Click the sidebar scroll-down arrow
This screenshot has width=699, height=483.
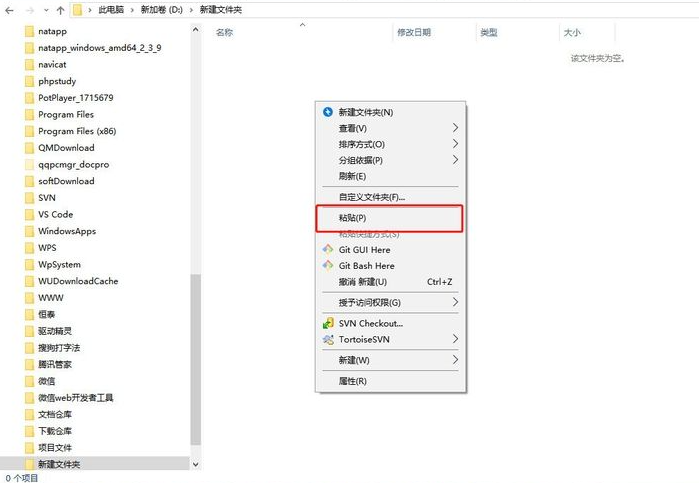coord(195,464)
